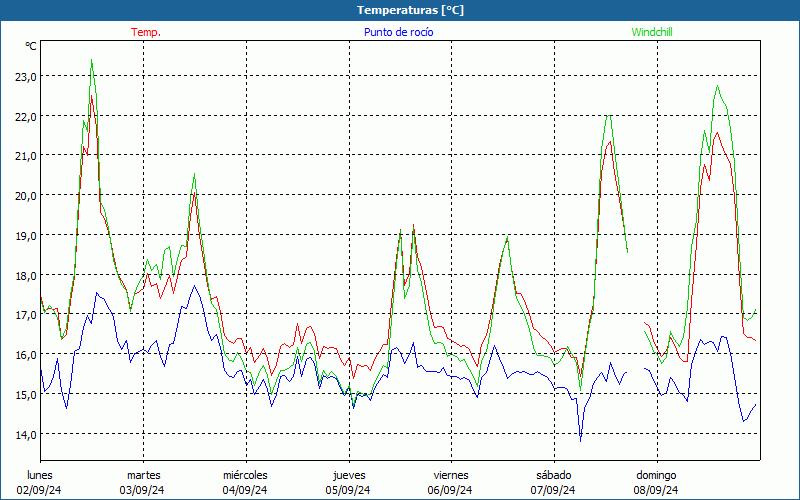Click the 'lunes' day label

coord(40,475)
